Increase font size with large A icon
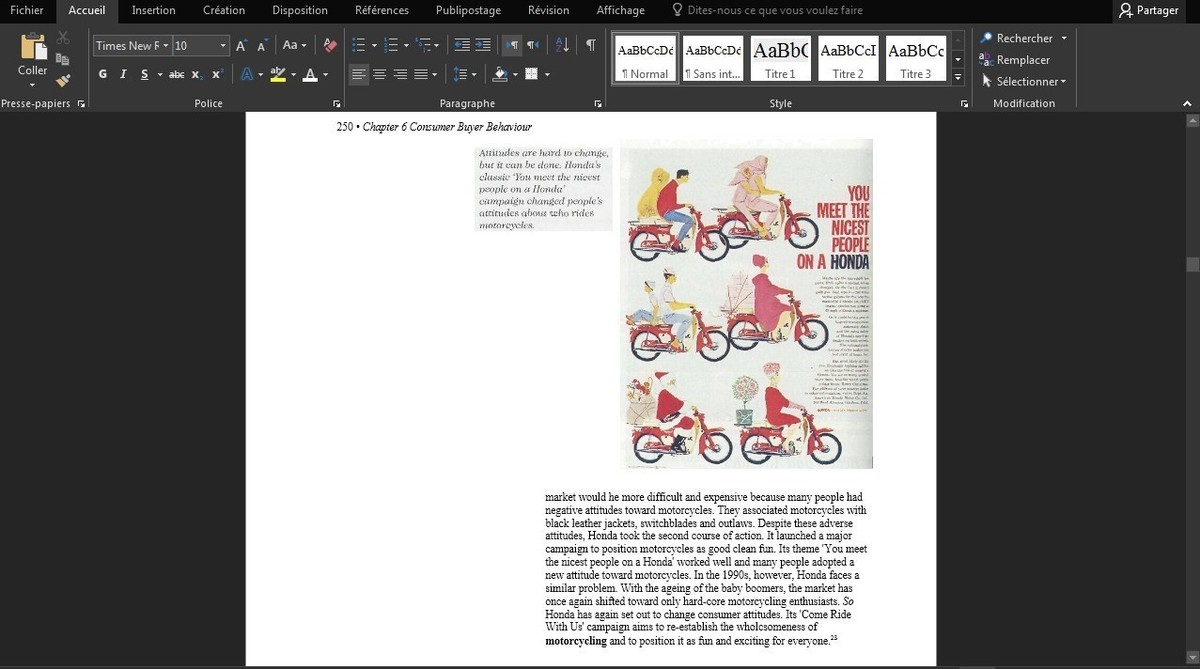 click(x=241, y=46)
